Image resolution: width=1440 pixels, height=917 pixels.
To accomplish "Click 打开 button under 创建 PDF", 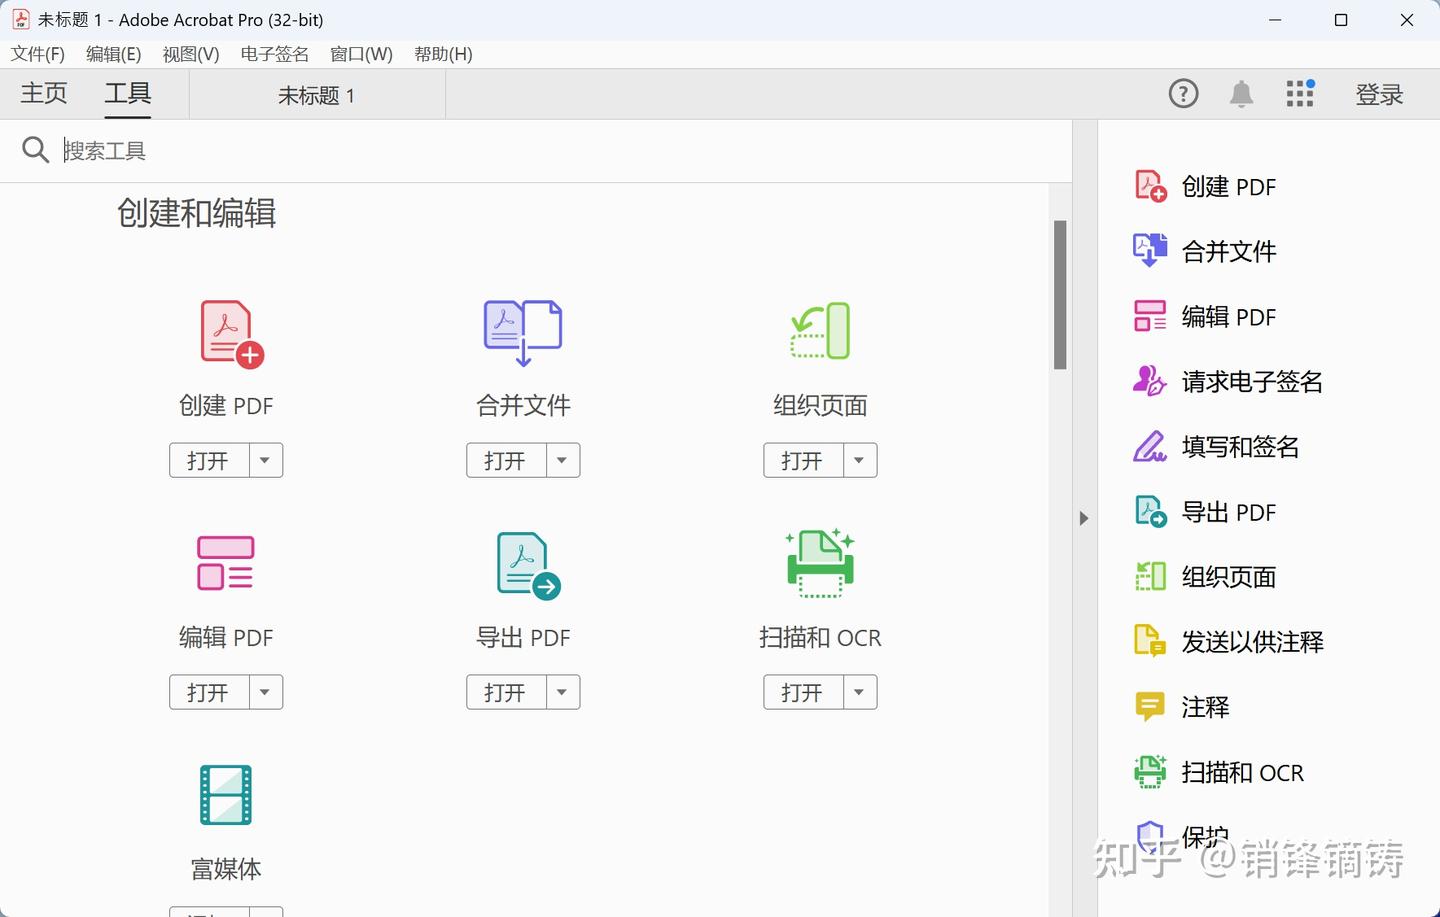I will (209, 460).
